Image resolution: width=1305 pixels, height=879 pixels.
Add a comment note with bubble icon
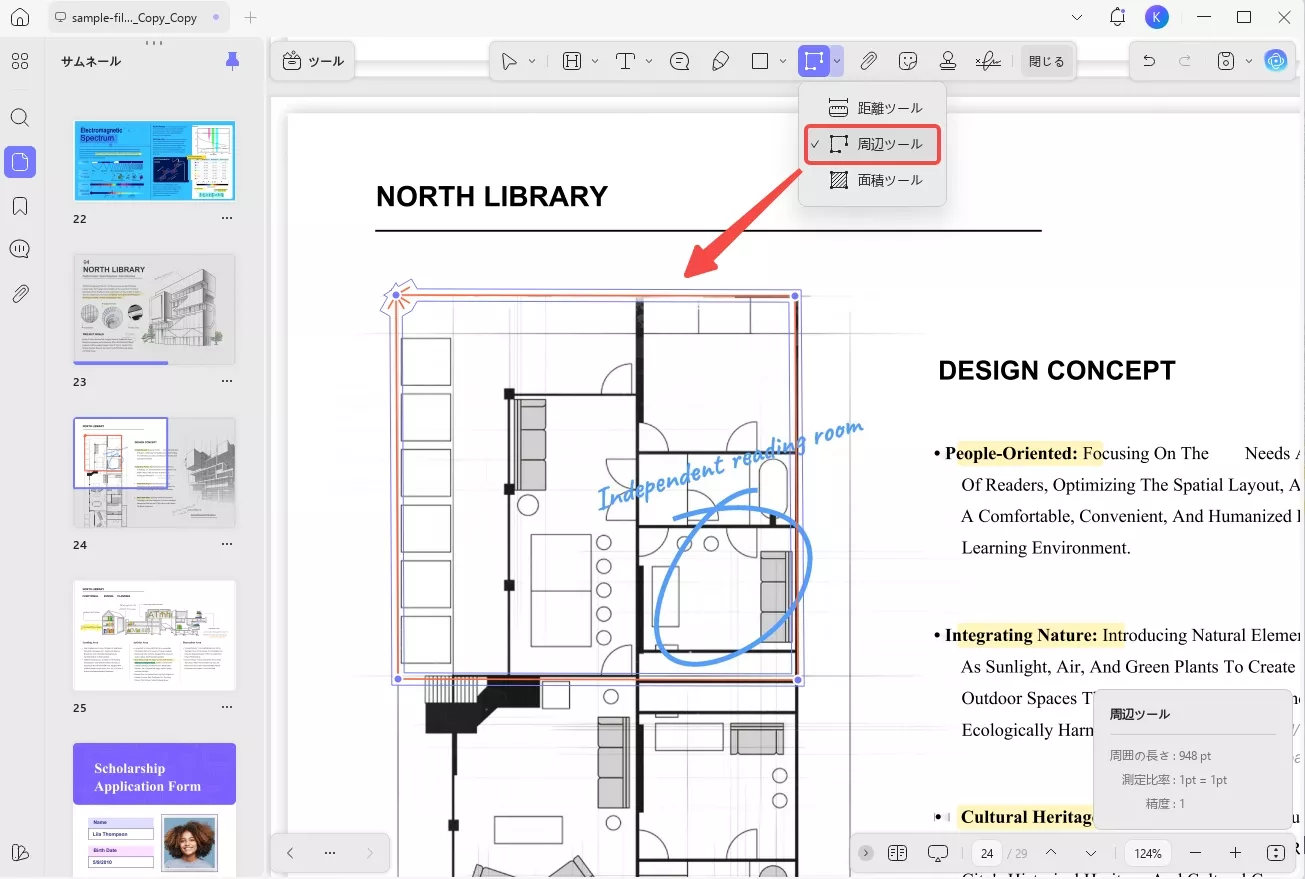(680, 62)
